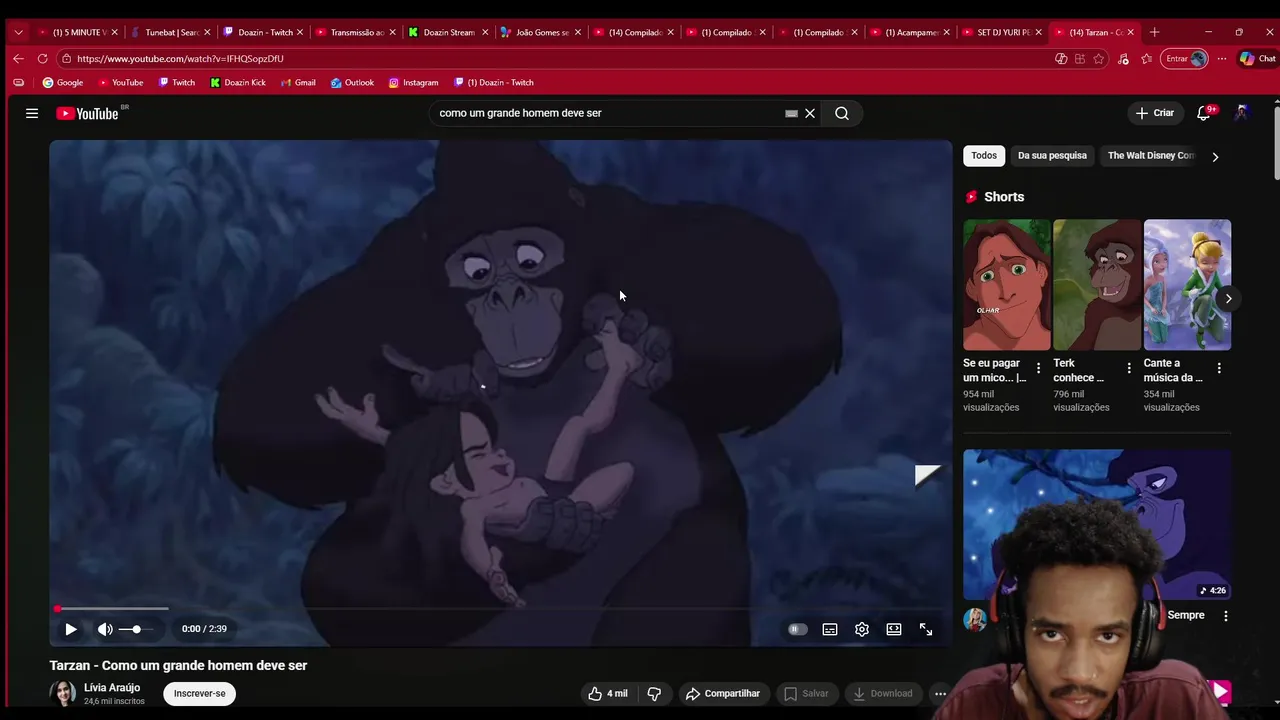Open on-screen keyboard icon in search box

[791, 113]
